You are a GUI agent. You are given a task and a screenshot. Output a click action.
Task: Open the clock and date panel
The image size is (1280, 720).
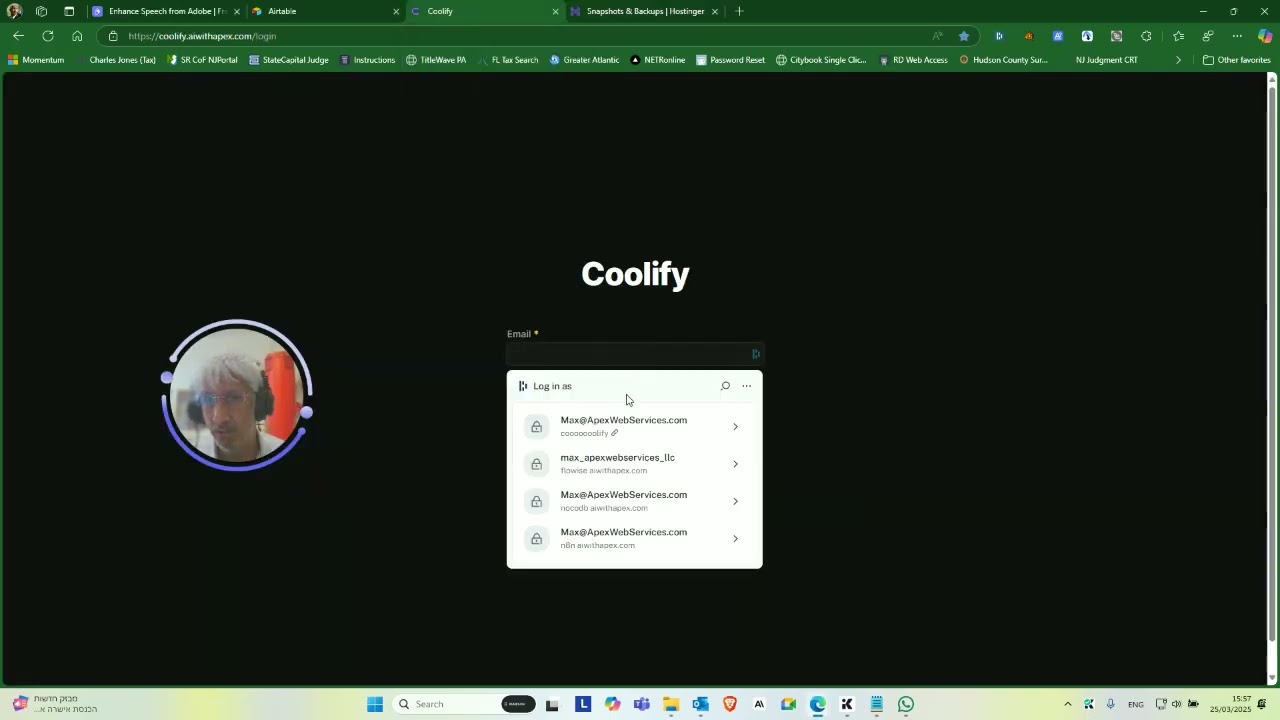(x=1231, y=704)
